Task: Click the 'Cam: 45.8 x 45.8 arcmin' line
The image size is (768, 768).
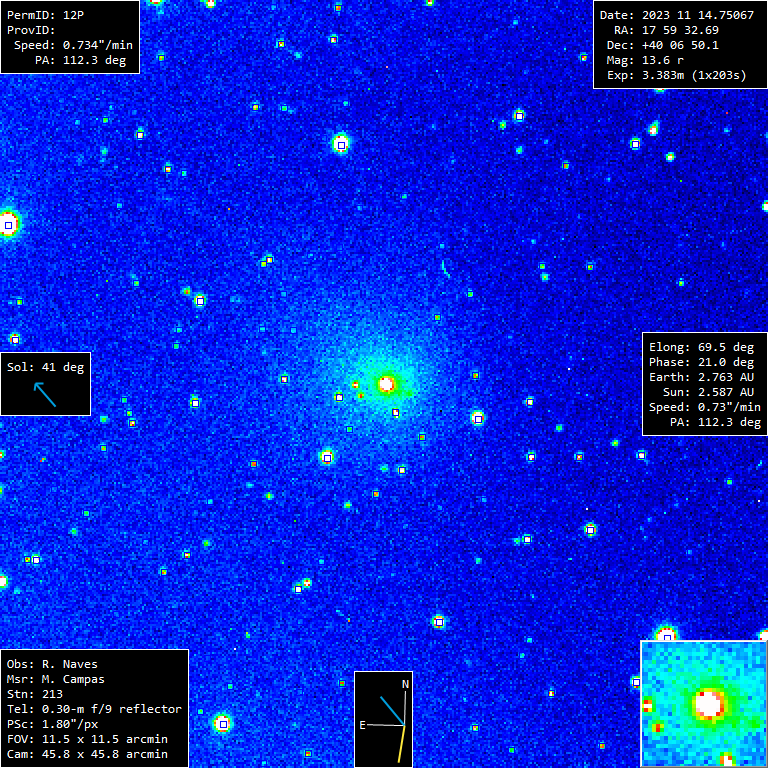Action: pos(87,754)
